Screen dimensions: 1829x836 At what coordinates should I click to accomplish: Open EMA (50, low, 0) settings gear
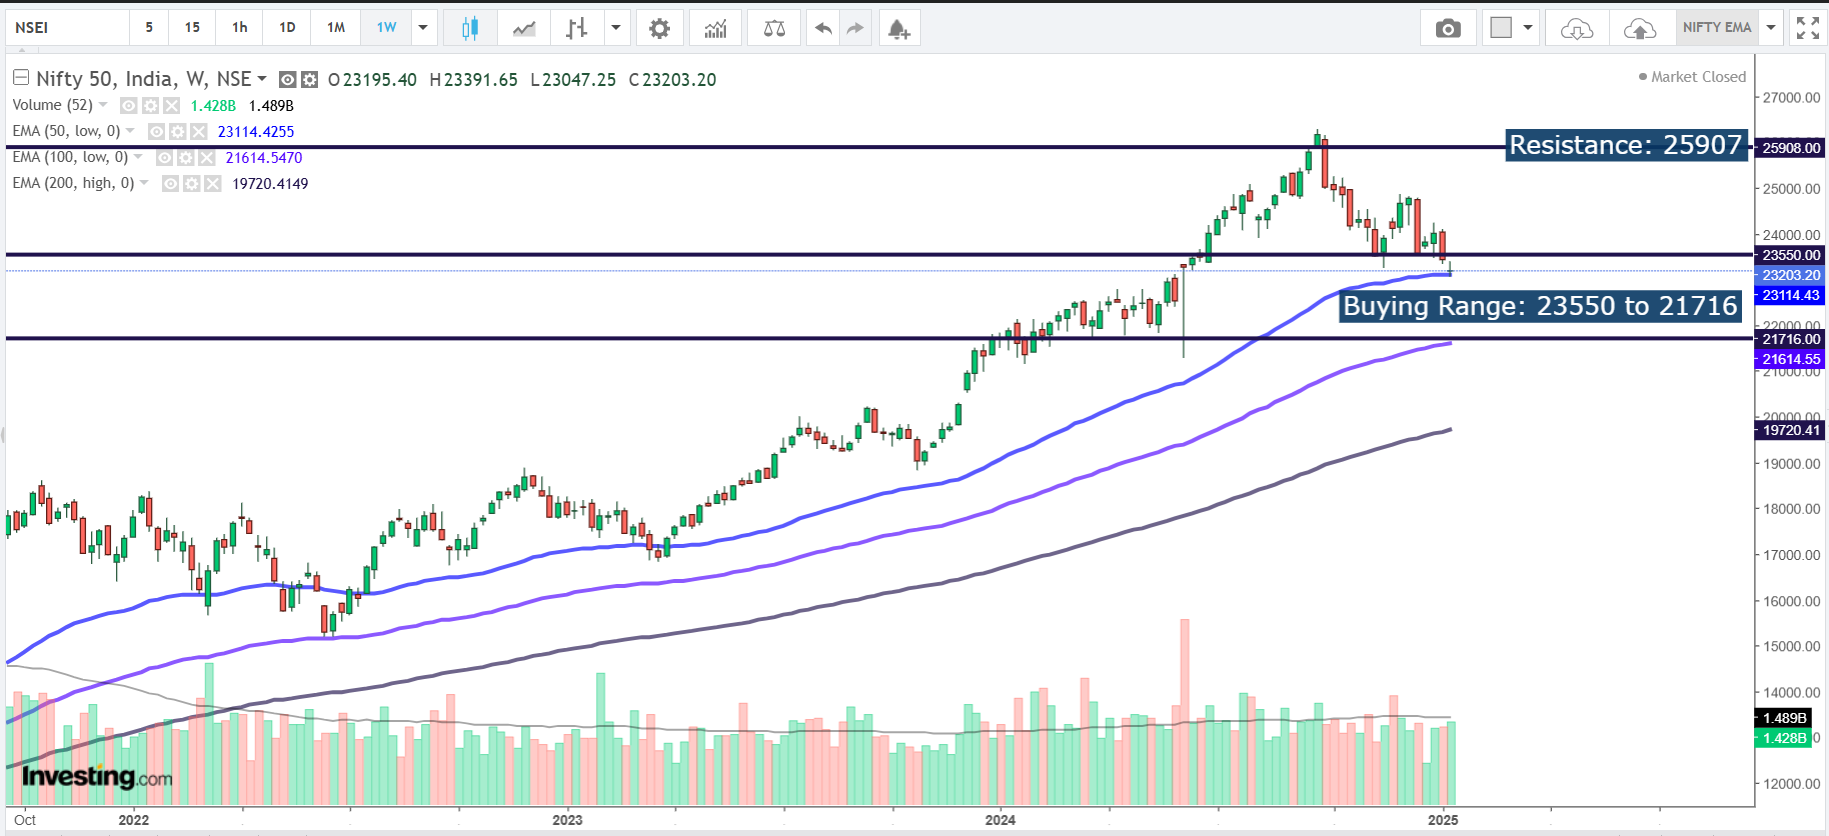tap(177, 131)
